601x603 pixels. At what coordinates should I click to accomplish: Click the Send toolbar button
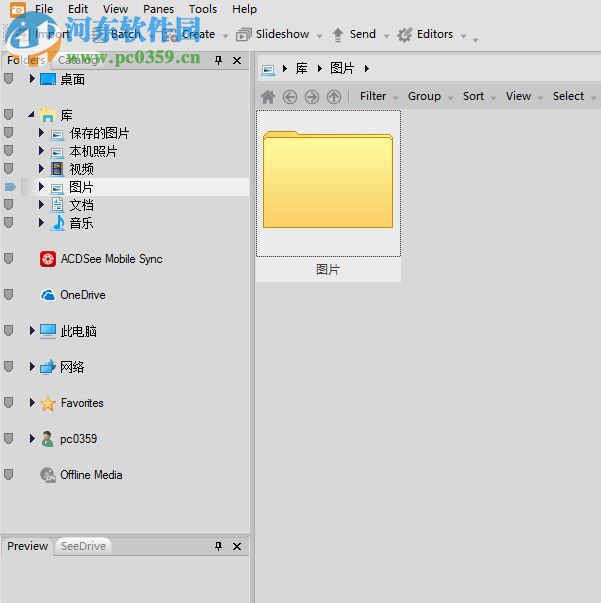354,34
